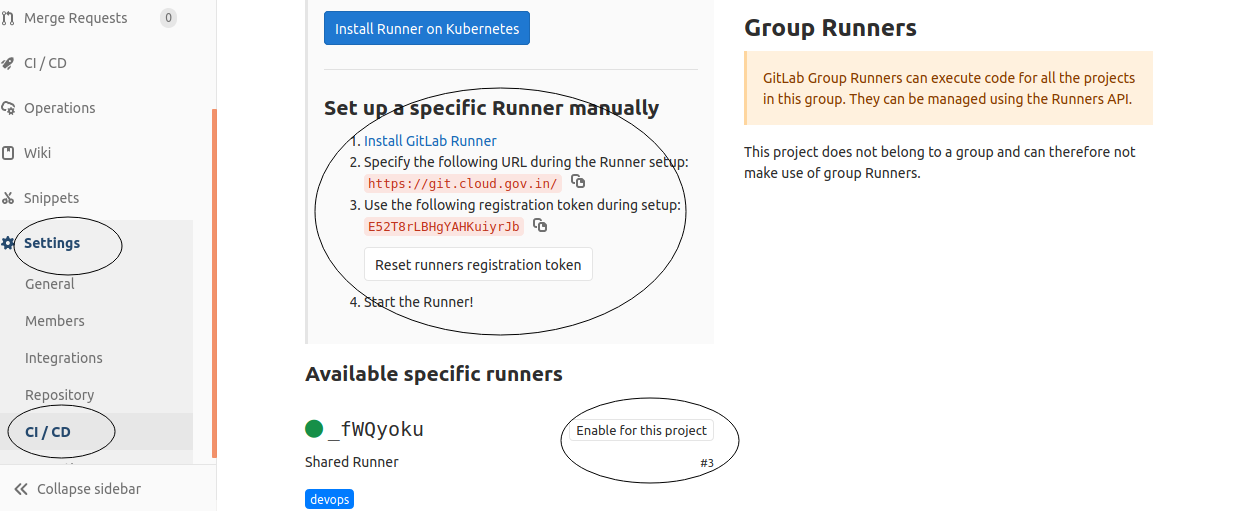The width and height of the screenshot is (1260, 511).
Task: Click the Merge Requests count badge
Action: pyautogui.click(x=168, y=18)
